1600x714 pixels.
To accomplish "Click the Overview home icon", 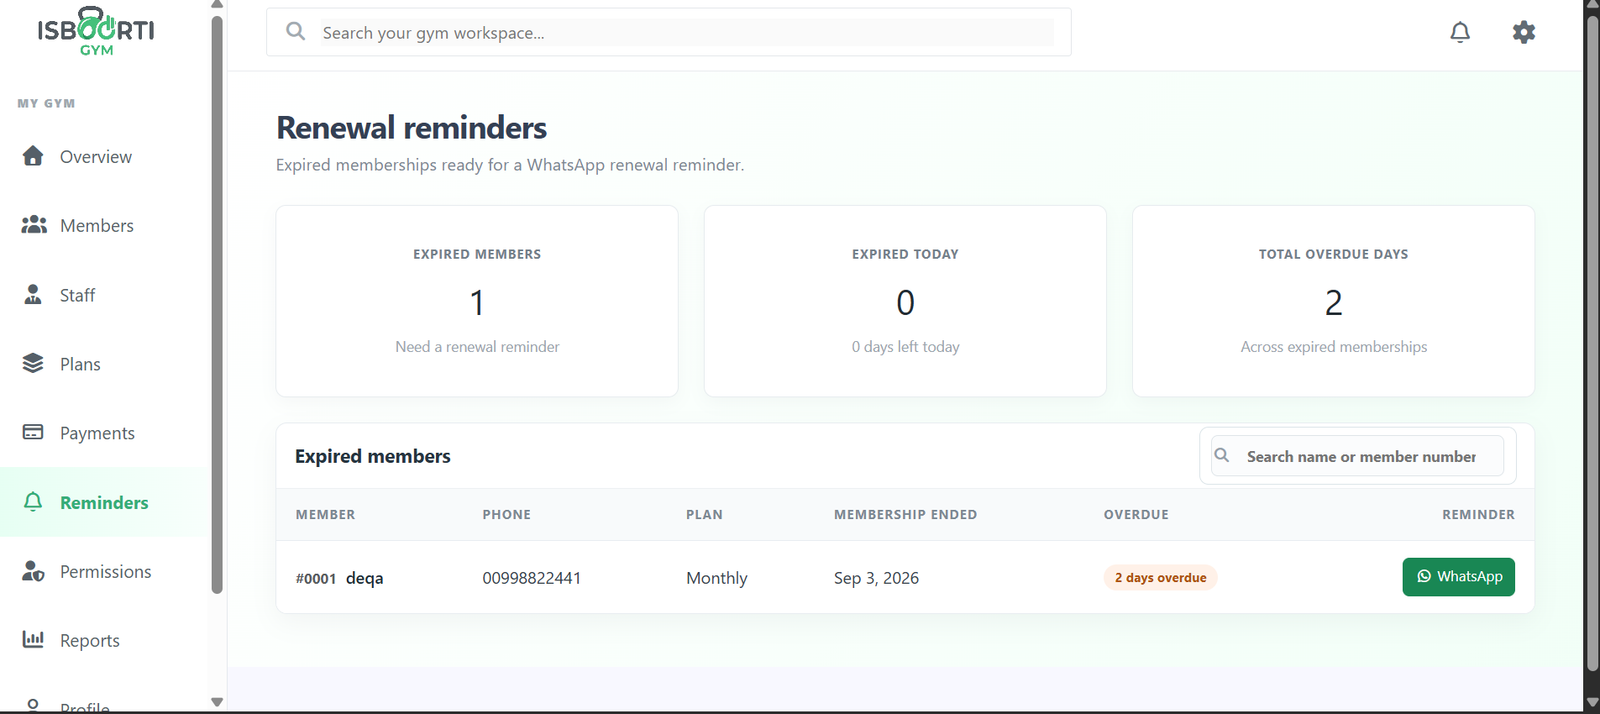I will 33,156.
